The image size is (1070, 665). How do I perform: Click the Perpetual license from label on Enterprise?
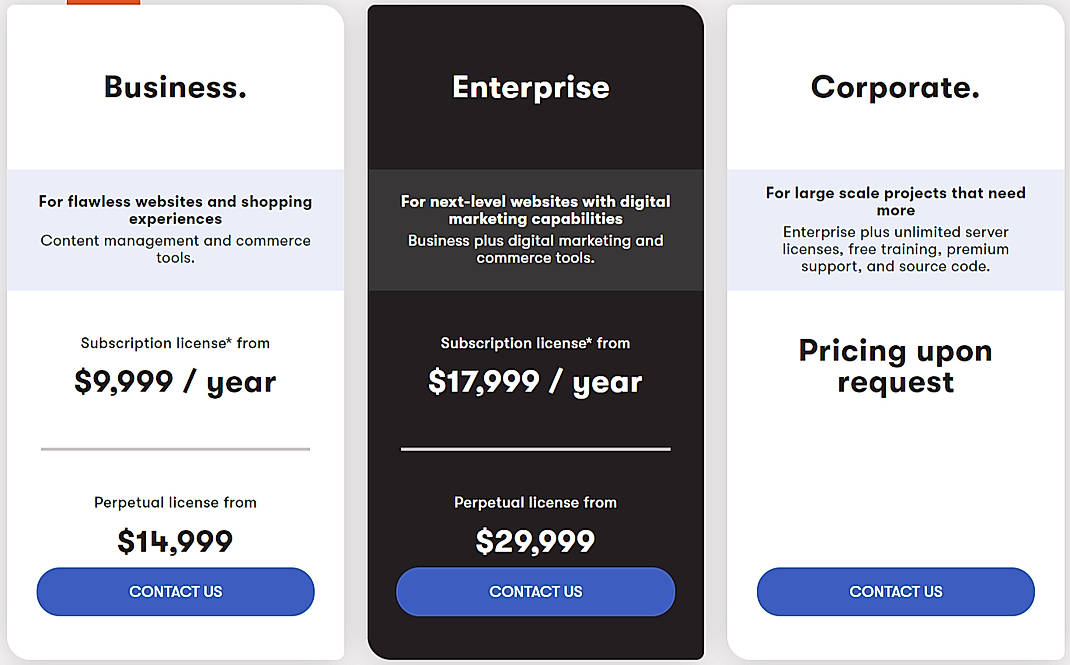(x=535, y=503)
